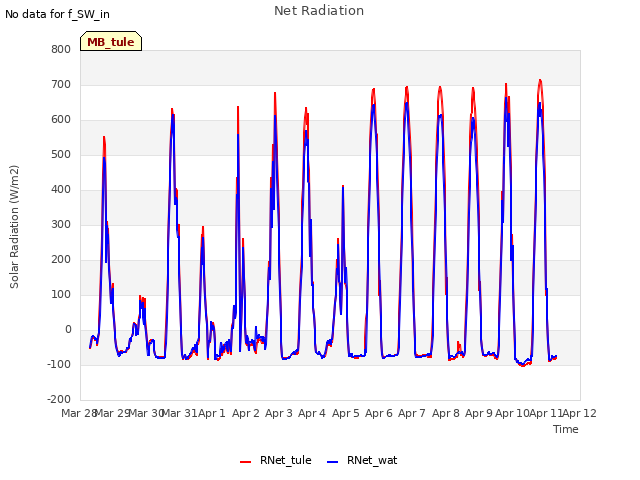Select the -100 y-axis tick label

[x=59, y=364]
